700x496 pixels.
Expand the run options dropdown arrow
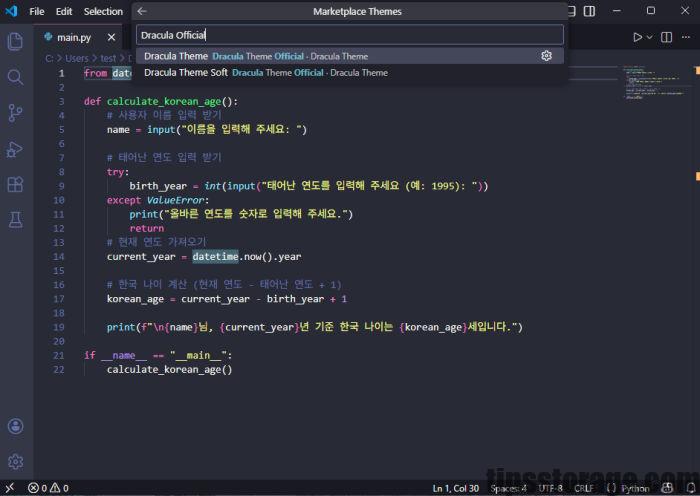pos(650,37)
